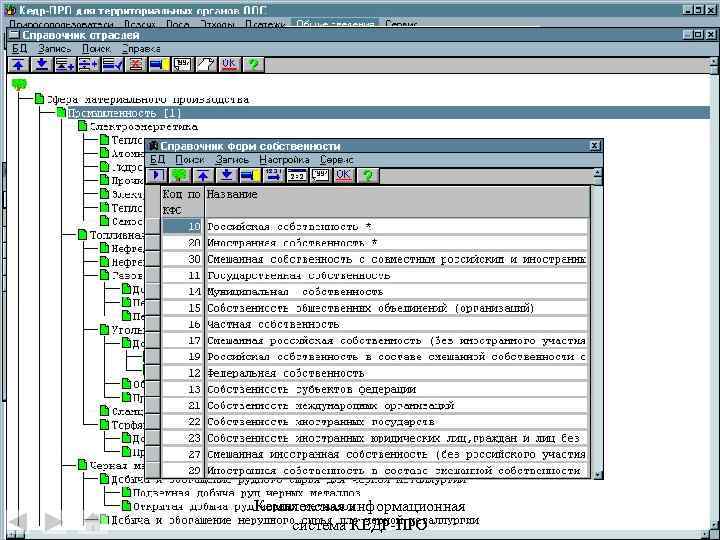Click the blue-yellow marker icon in industries toolbar
Image resolution: width=720 pixels, height=540 pixels.
(159, 65)
